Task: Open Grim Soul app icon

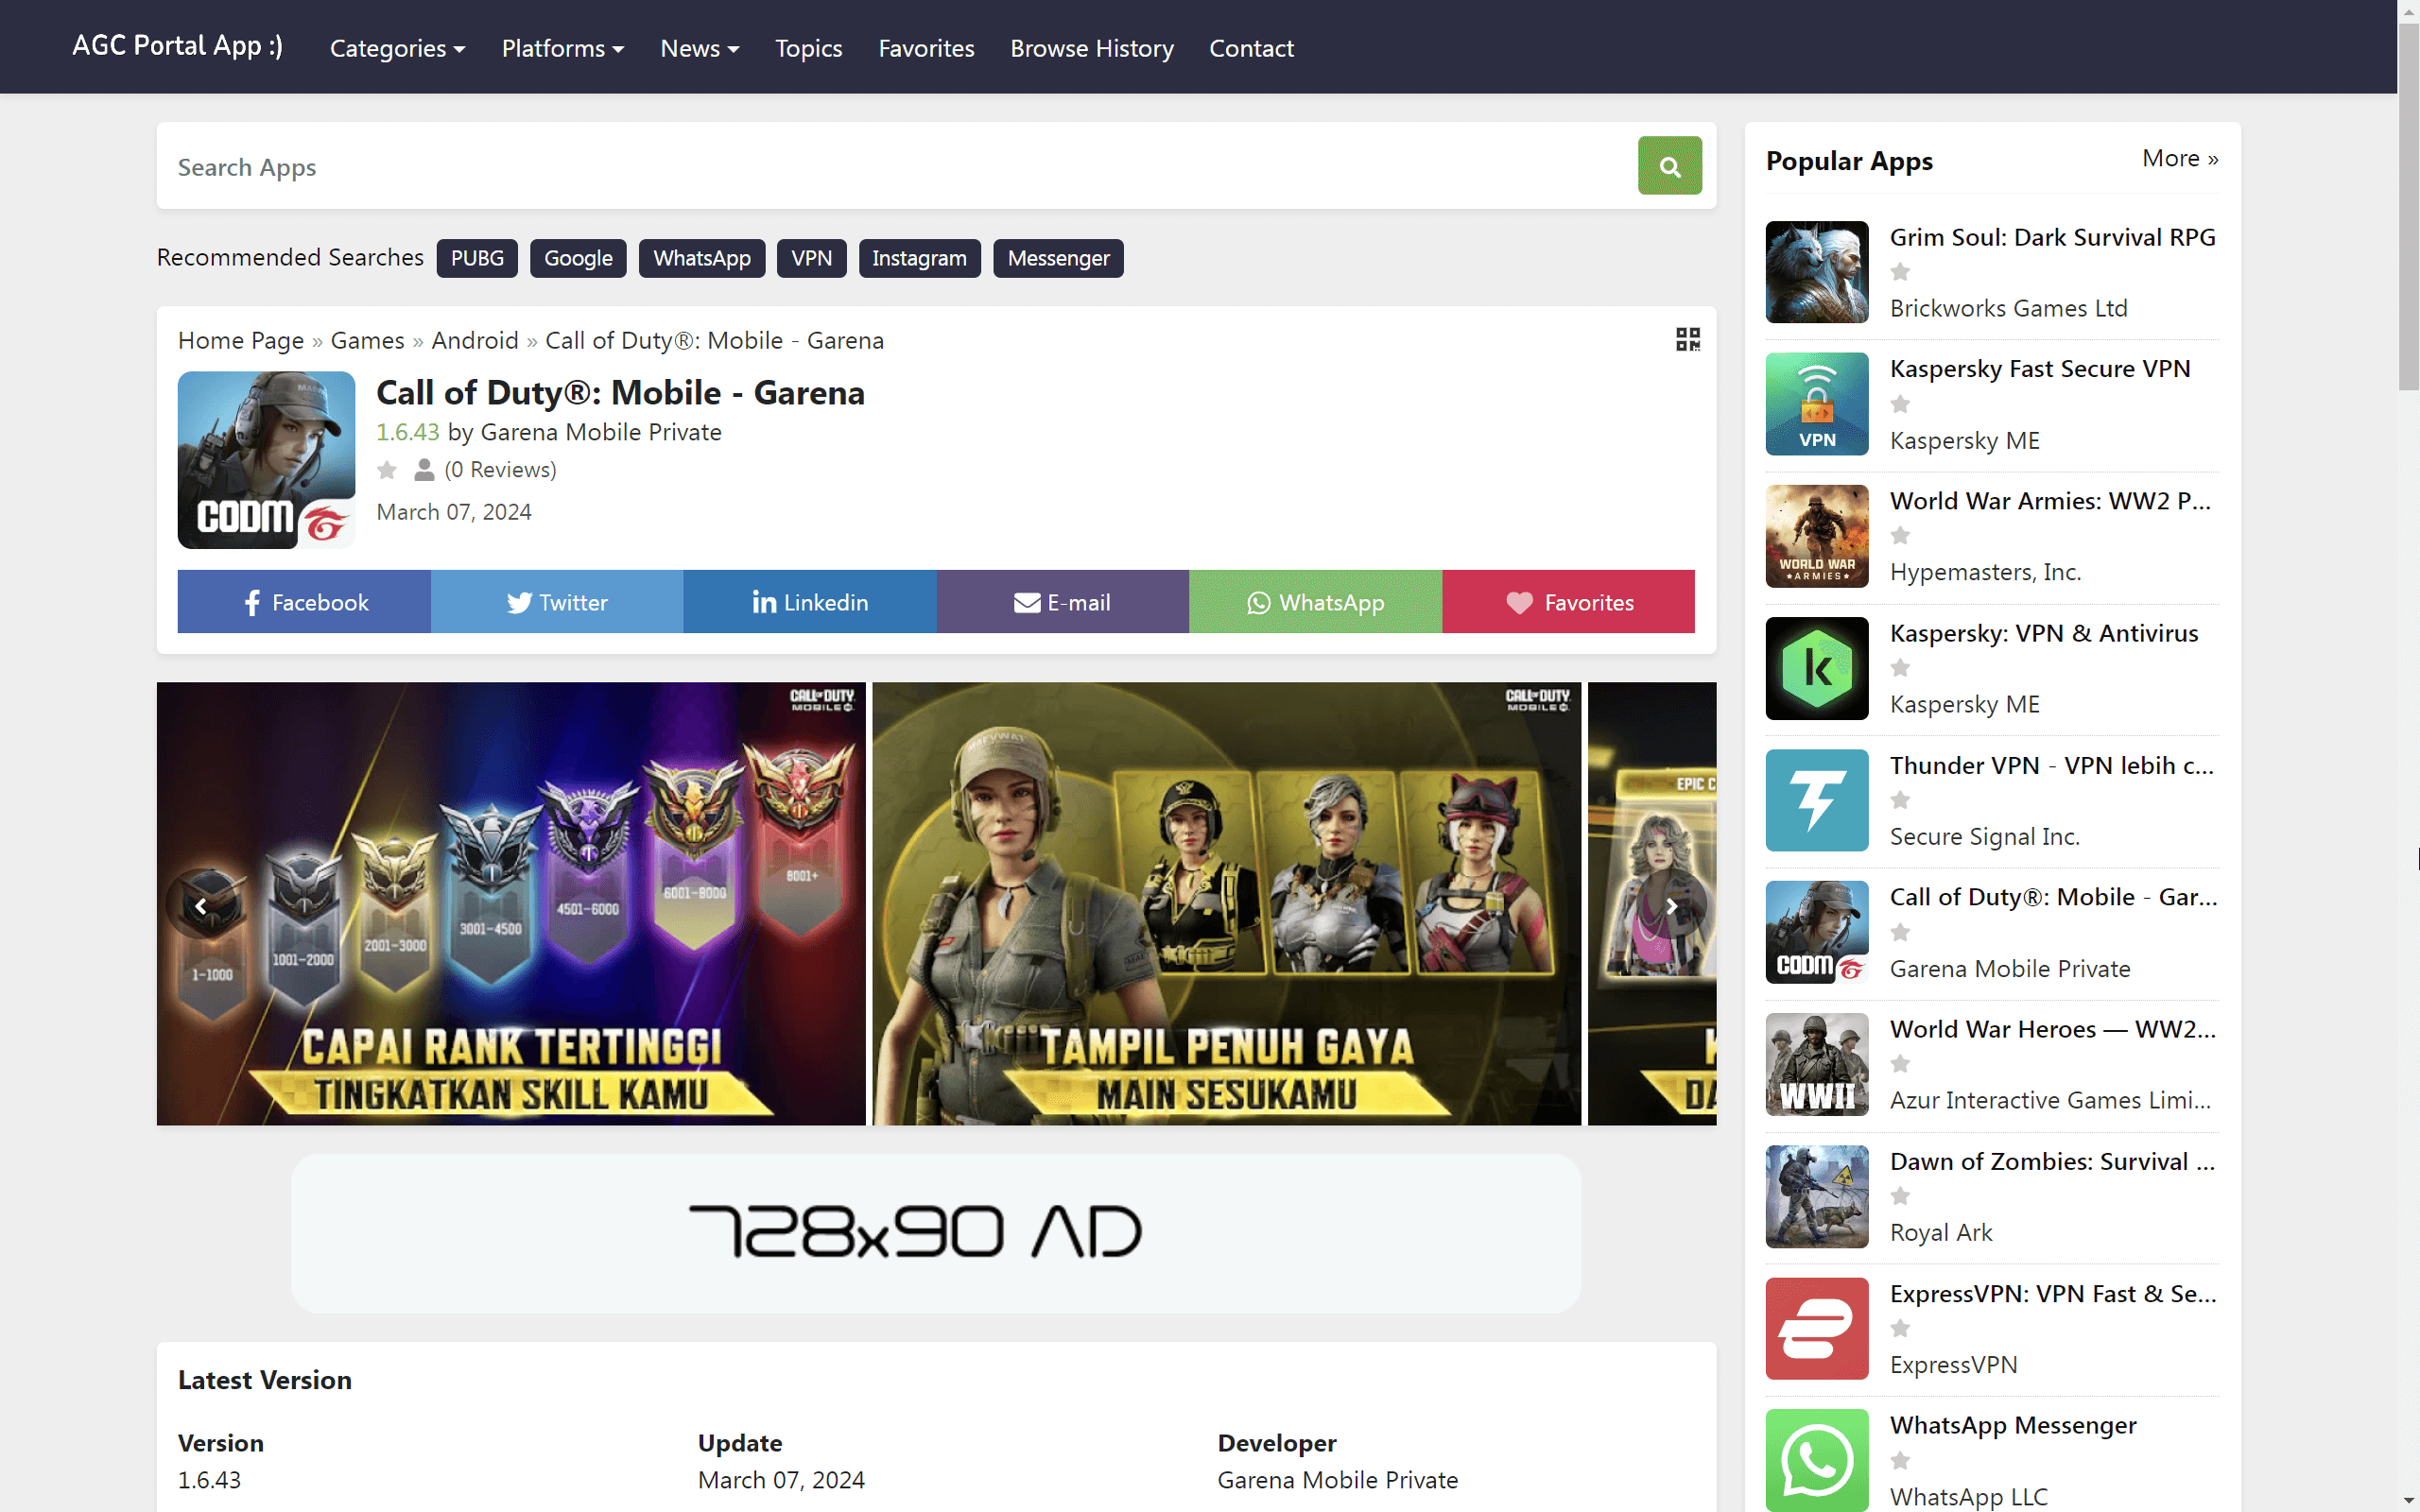Action: tap(1817, 272)
